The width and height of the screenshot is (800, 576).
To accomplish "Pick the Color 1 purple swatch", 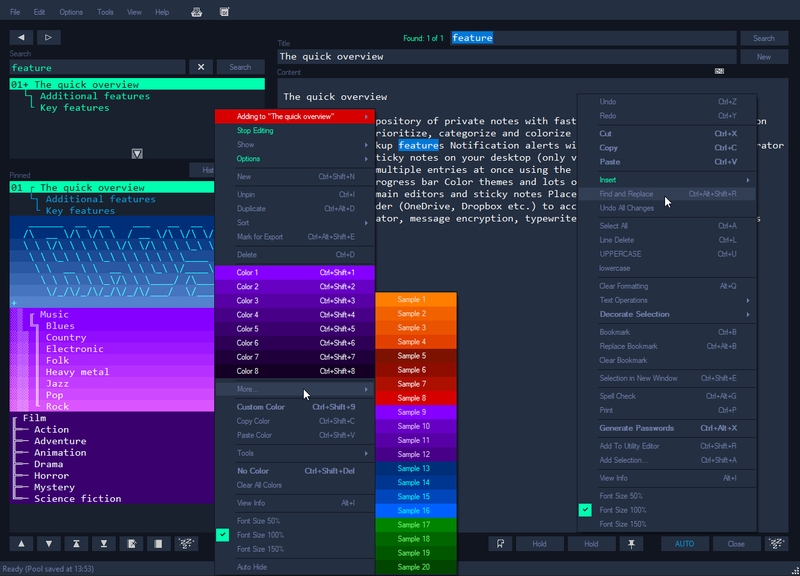I will 295,272.
